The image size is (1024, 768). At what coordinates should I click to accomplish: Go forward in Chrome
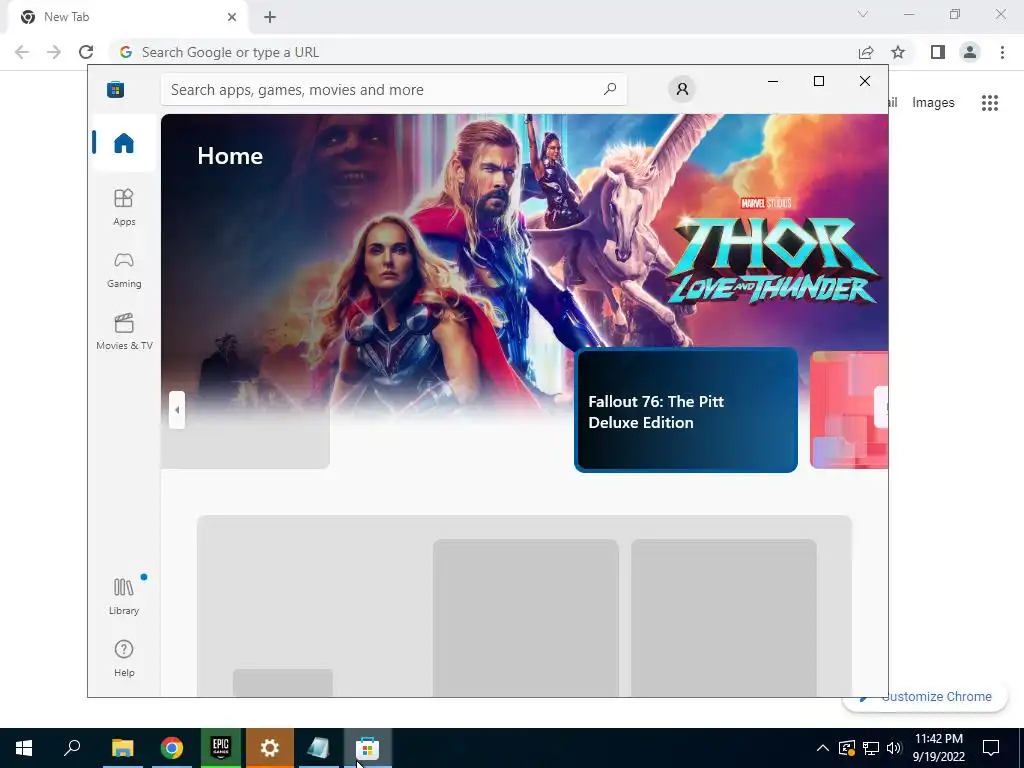click(54, 52)
